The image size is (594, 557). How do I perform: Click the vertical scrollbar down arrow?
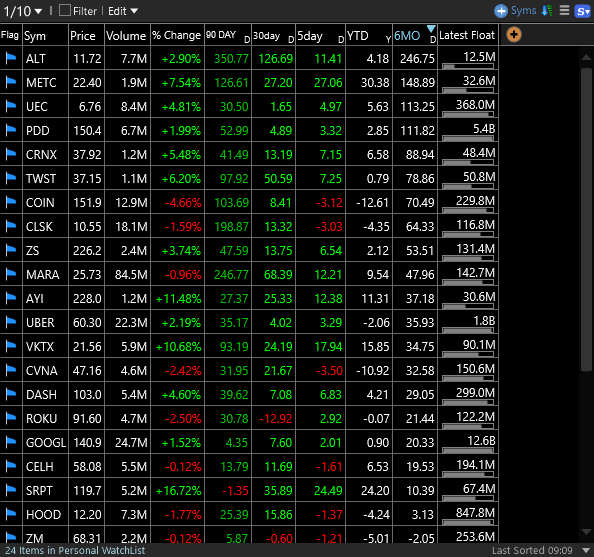click(586, 532)
